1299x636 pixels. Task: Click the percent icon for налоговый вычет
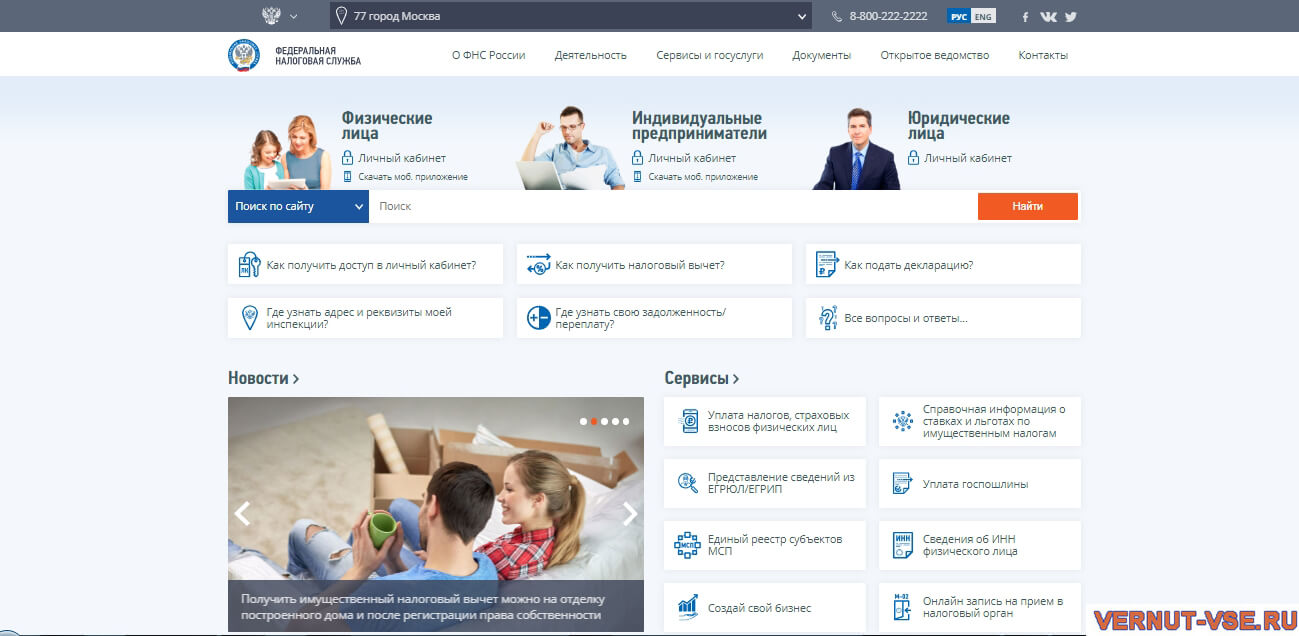pos(538,265)
